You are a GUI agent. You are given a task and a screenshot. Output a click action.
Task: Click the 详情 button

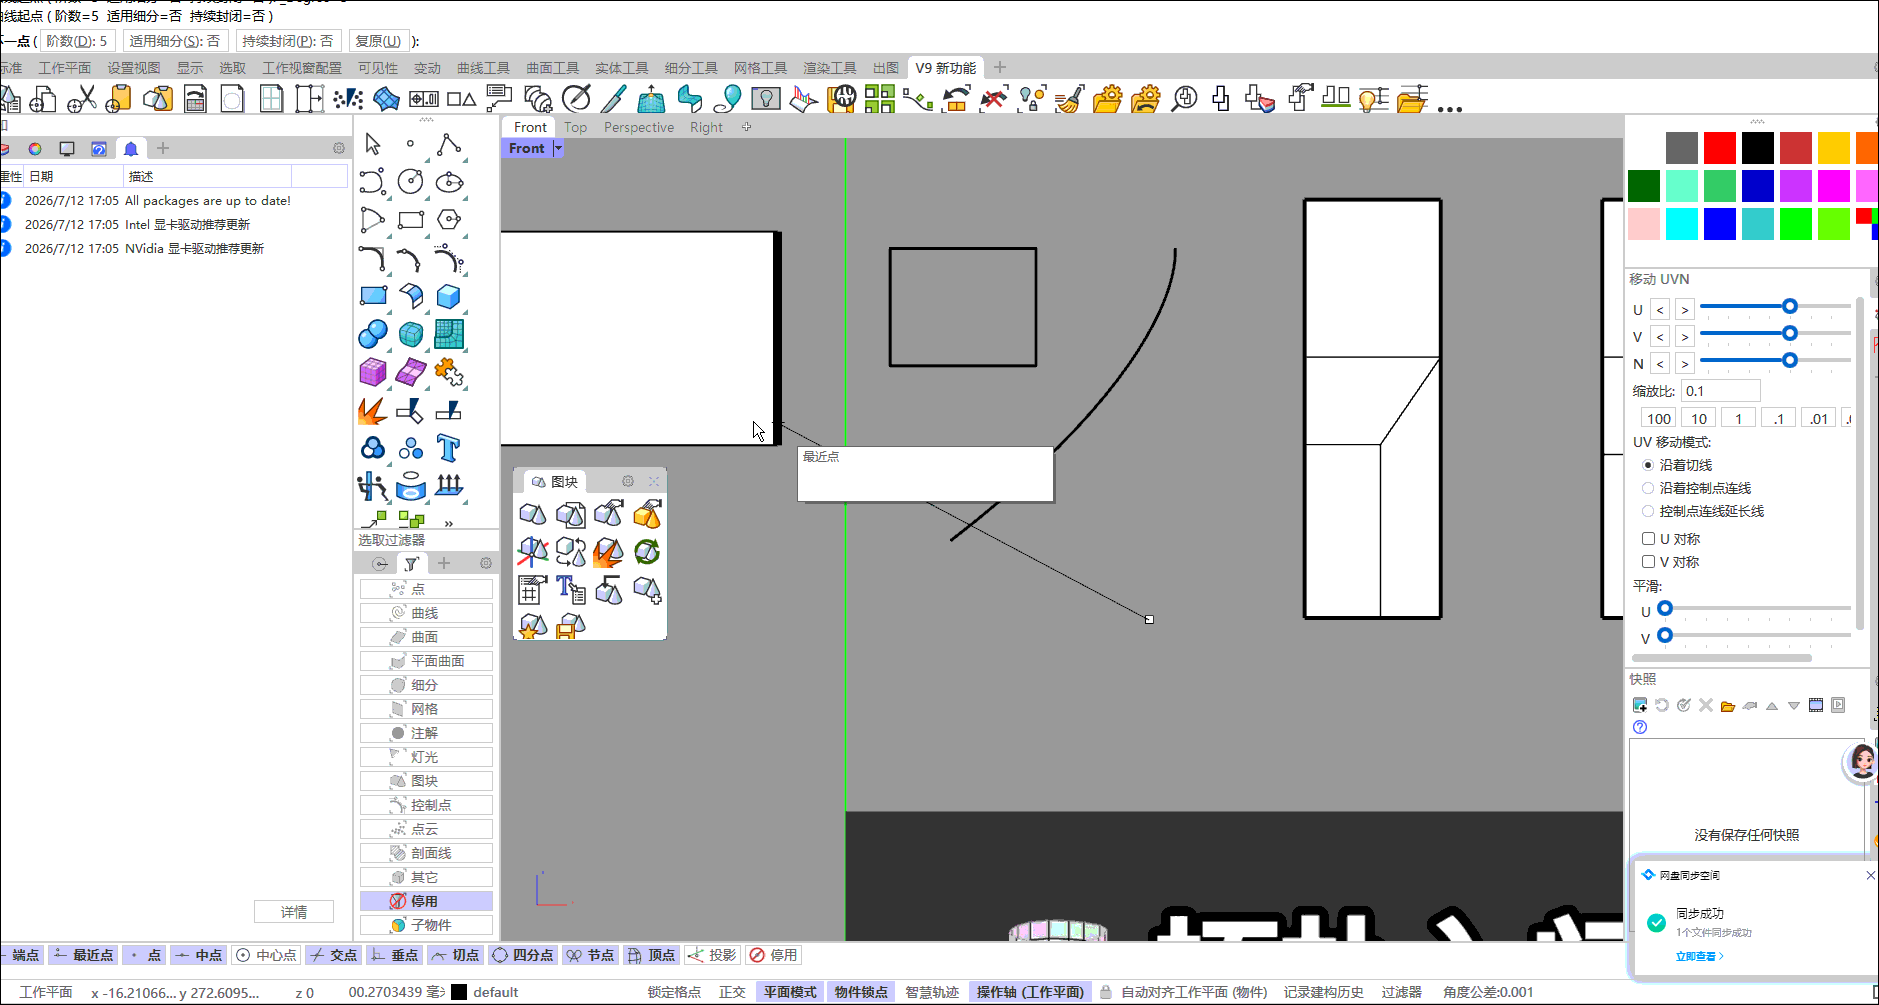pos(294,912)
